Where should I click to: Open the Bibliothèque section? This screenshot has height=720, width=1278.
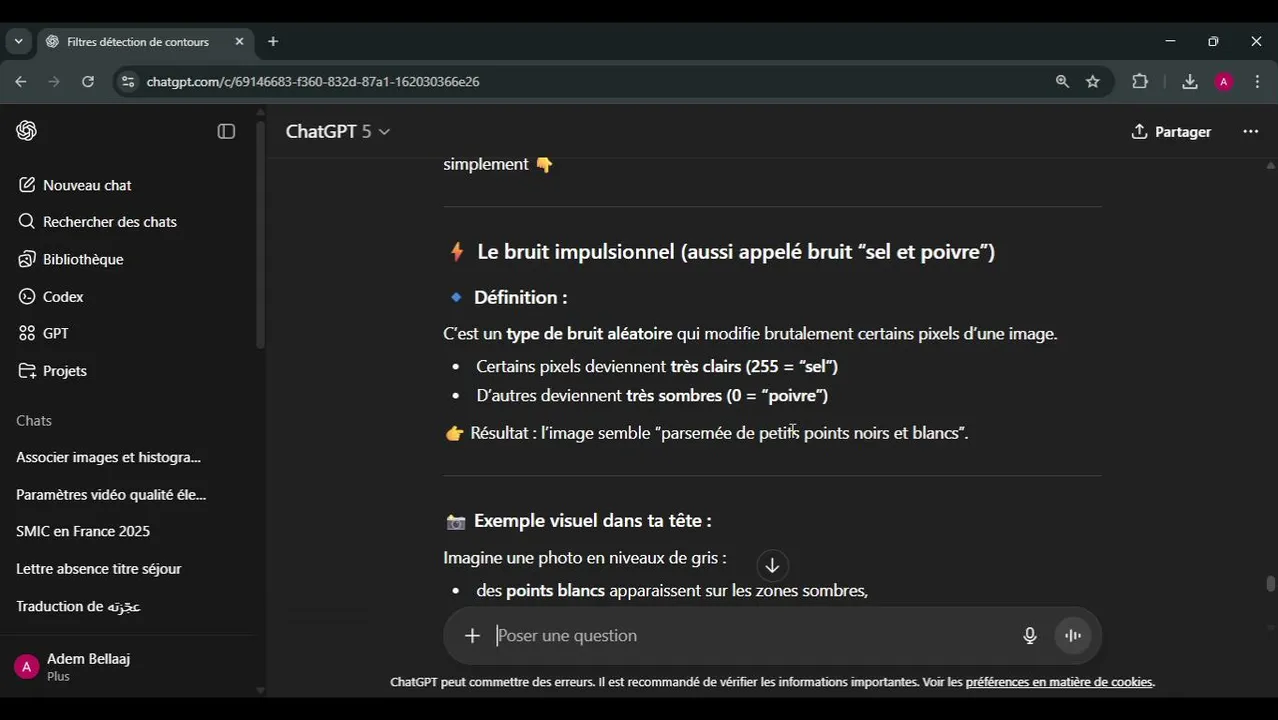[x=70, y=259]
